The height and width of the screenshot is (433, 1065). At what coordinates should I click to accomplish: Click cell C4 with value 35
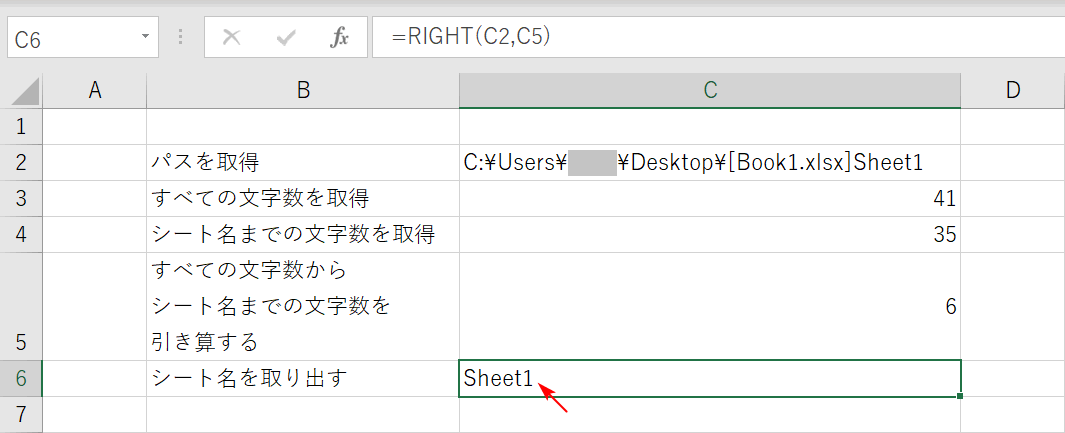click(710, 234)
